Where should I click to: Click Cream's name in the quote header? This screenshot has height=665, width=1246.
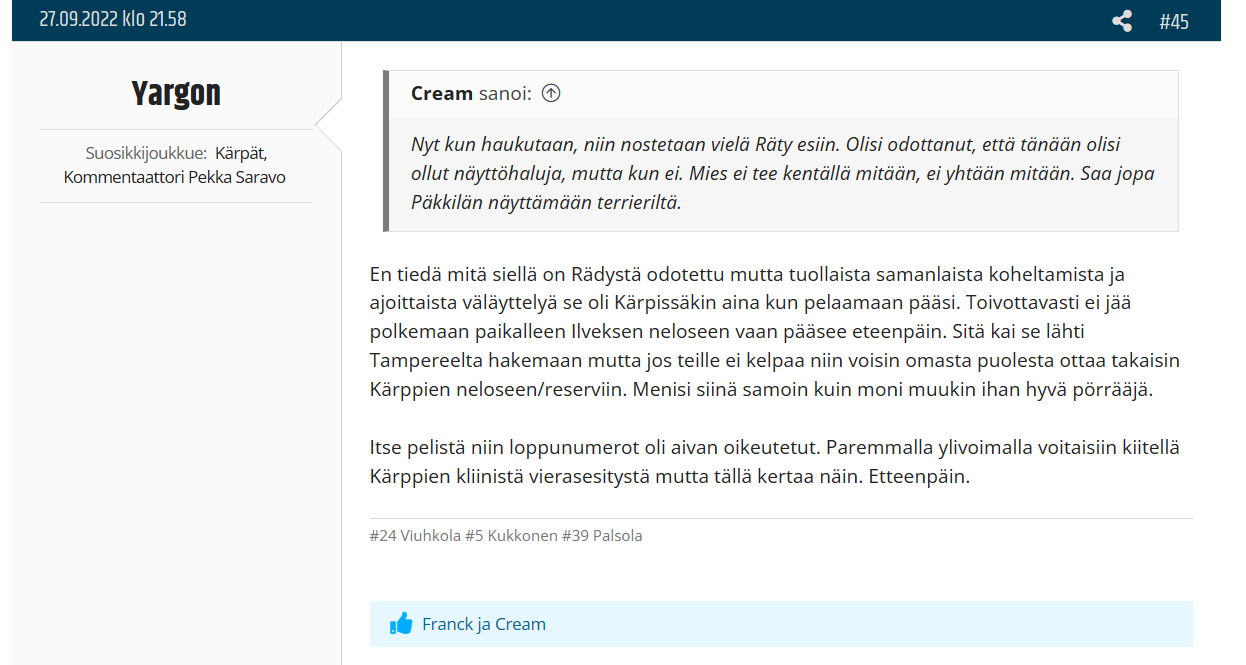tap(441, 93)
